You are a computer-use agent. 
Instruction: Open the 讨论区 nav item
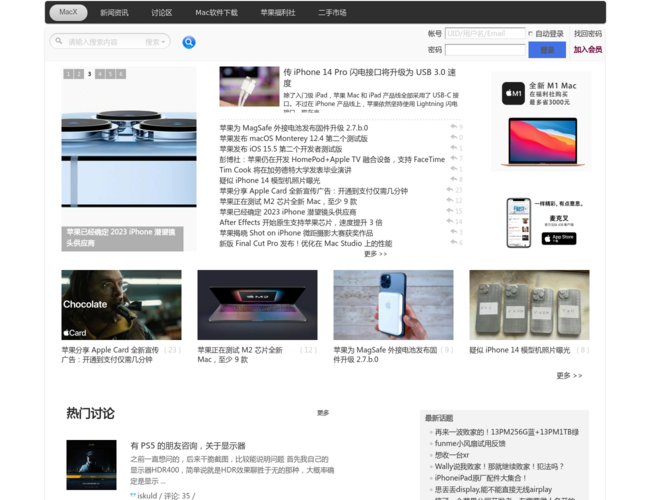coord(162,13)
